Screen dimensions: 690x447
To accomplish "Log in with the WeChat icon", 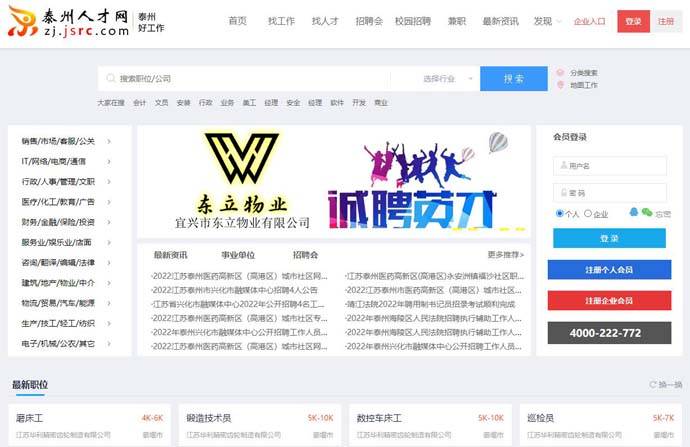I will (646, 212).
